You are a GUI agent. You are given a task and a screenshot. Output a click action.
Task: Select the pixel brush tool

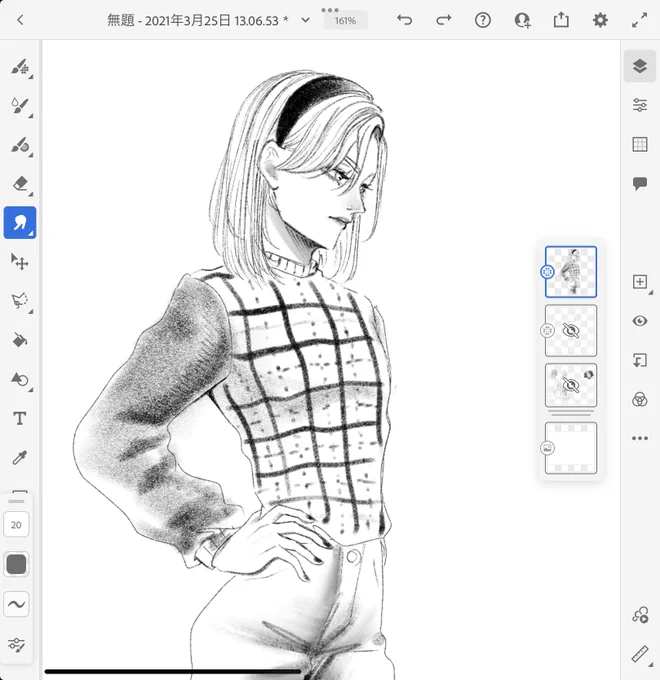tap(20, 67)
